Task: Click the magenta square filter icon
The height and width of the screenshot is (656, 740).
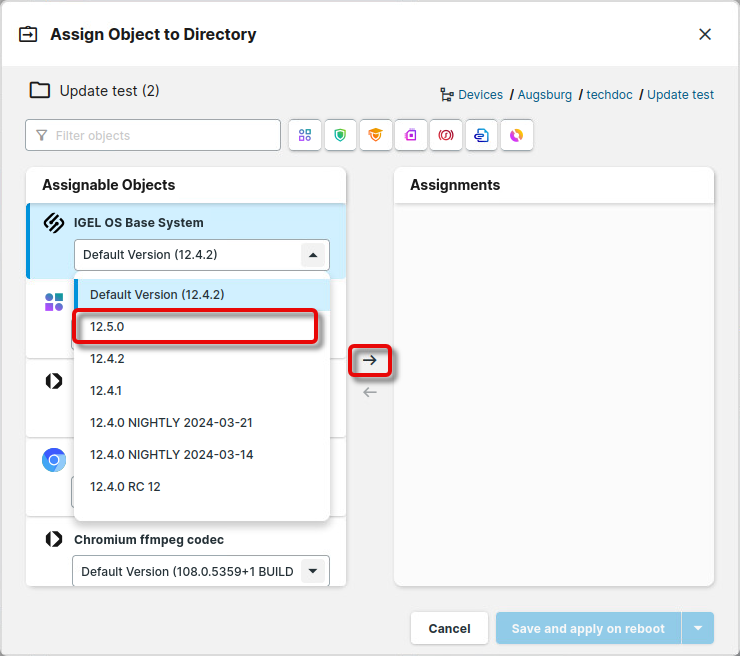Action: [x=411, y=135]
